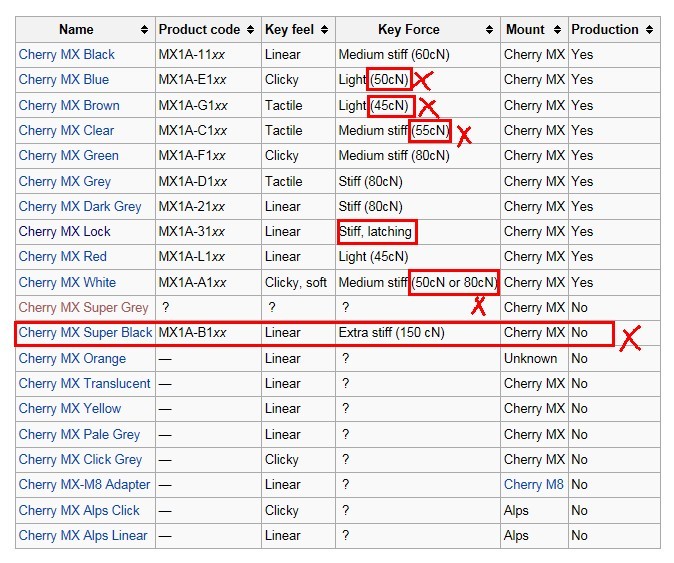This screenshot has width=674, height=563.
Task: Click the Cherry MX Orange link
Action: (x=72, y=358)
